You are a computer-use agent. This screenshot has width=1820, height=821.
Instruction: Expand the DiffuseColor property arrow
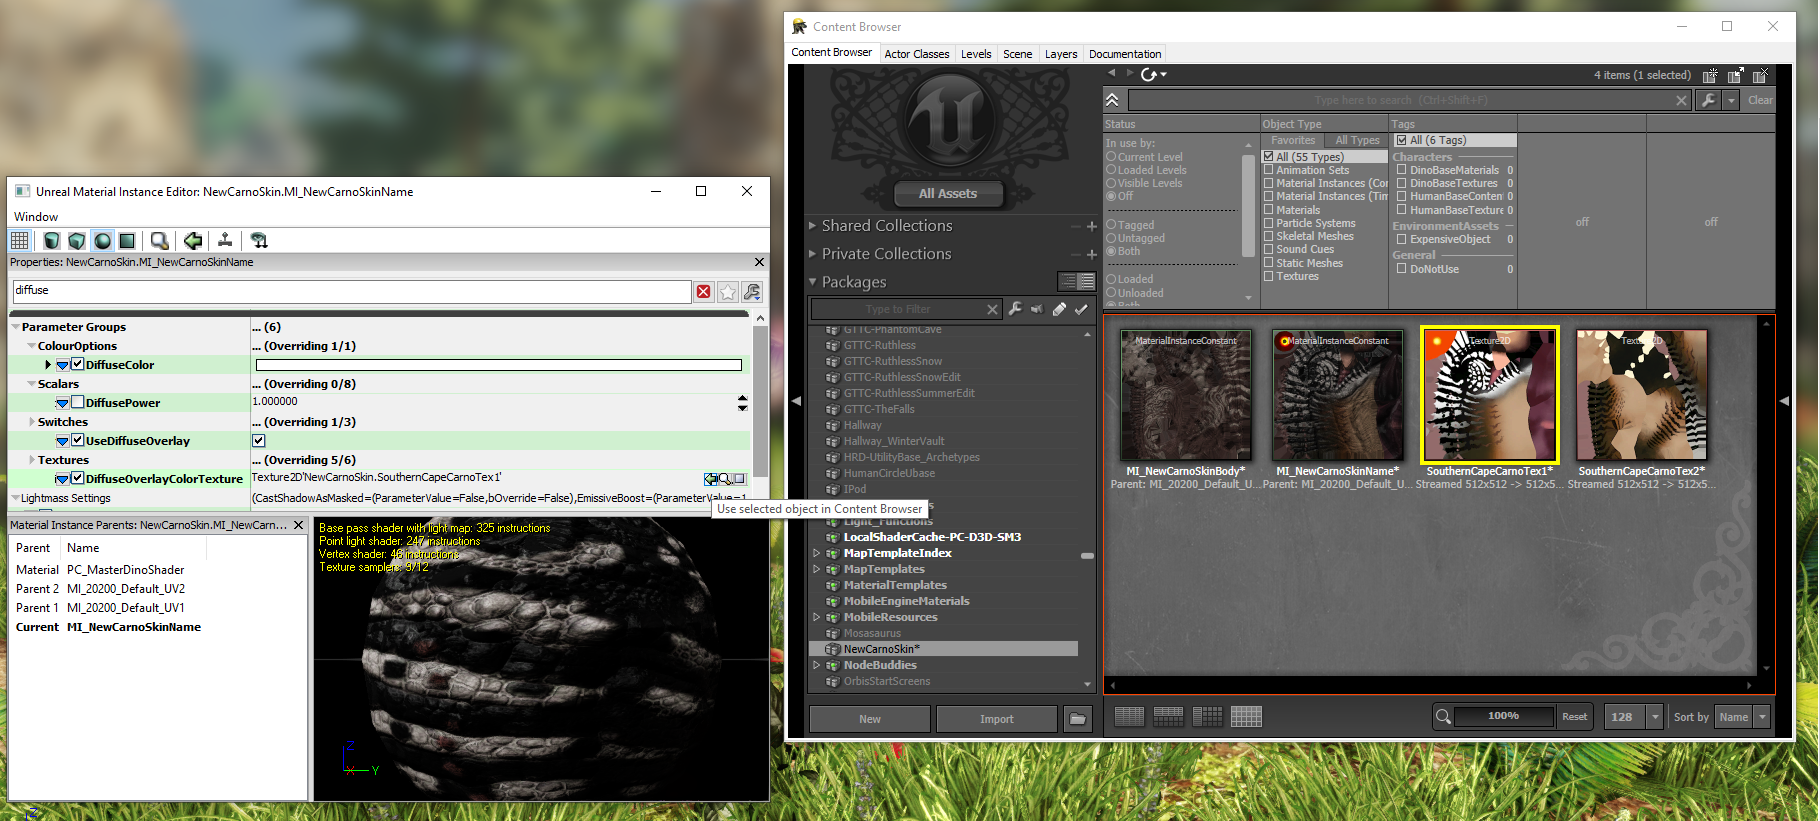tap(48, 364)
